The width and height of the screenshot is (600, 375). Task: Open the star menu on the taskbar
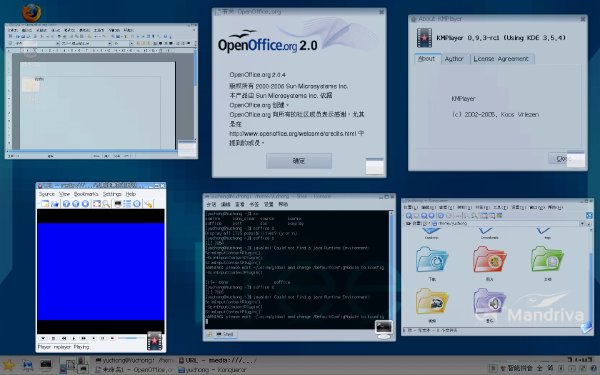point(8,365)
